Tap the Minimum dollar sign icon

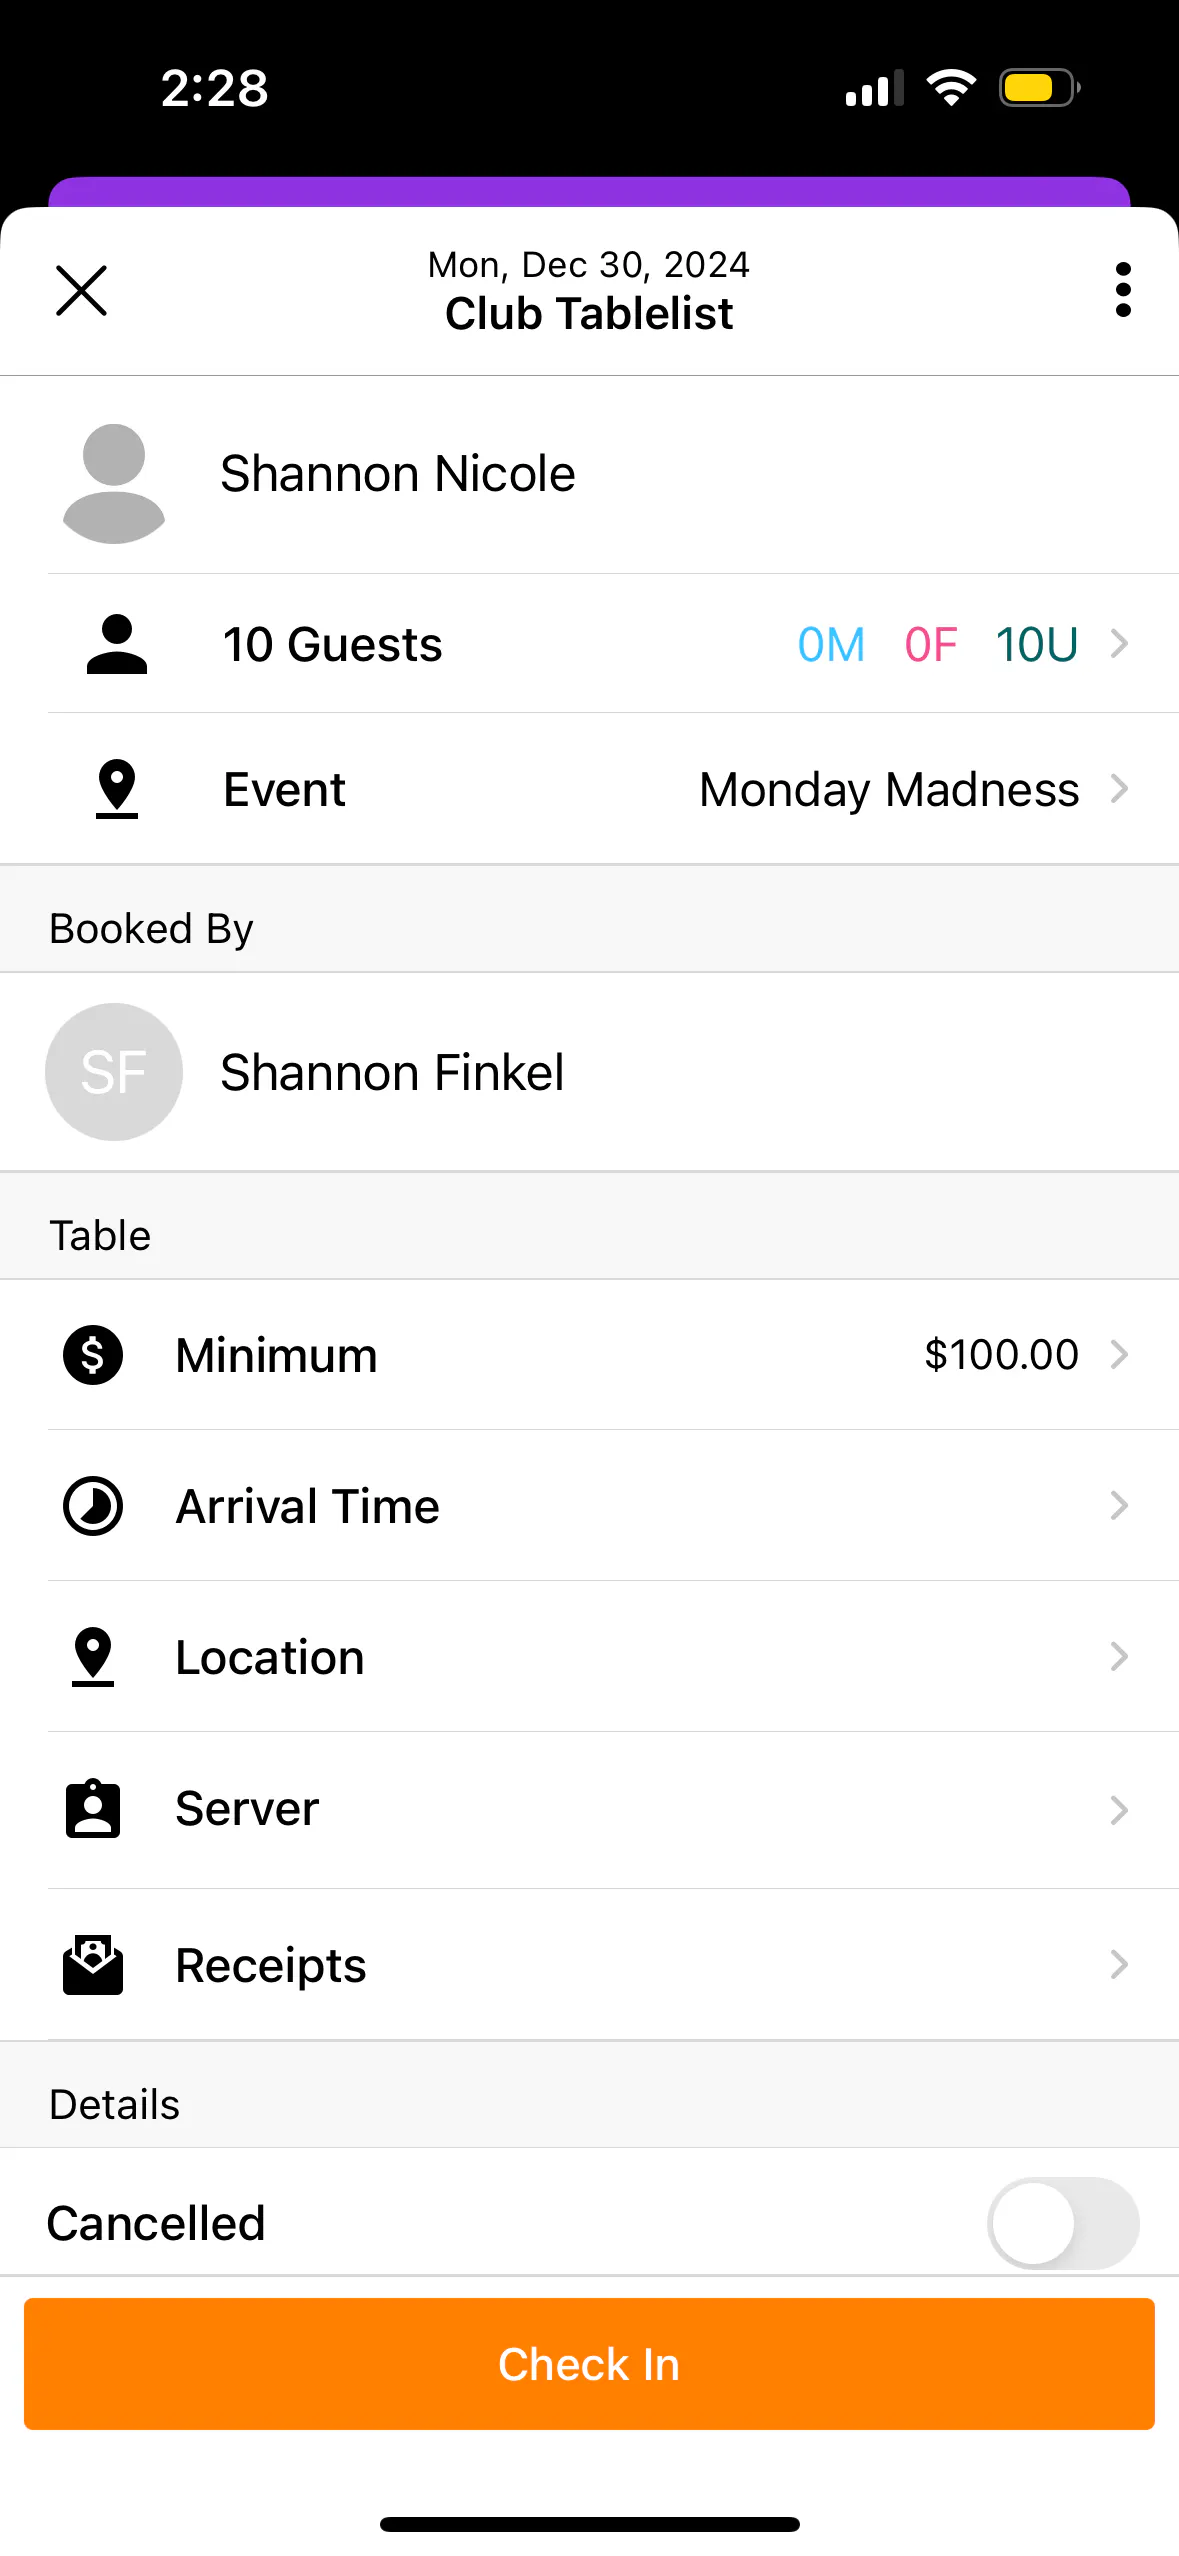point(93,1355)
